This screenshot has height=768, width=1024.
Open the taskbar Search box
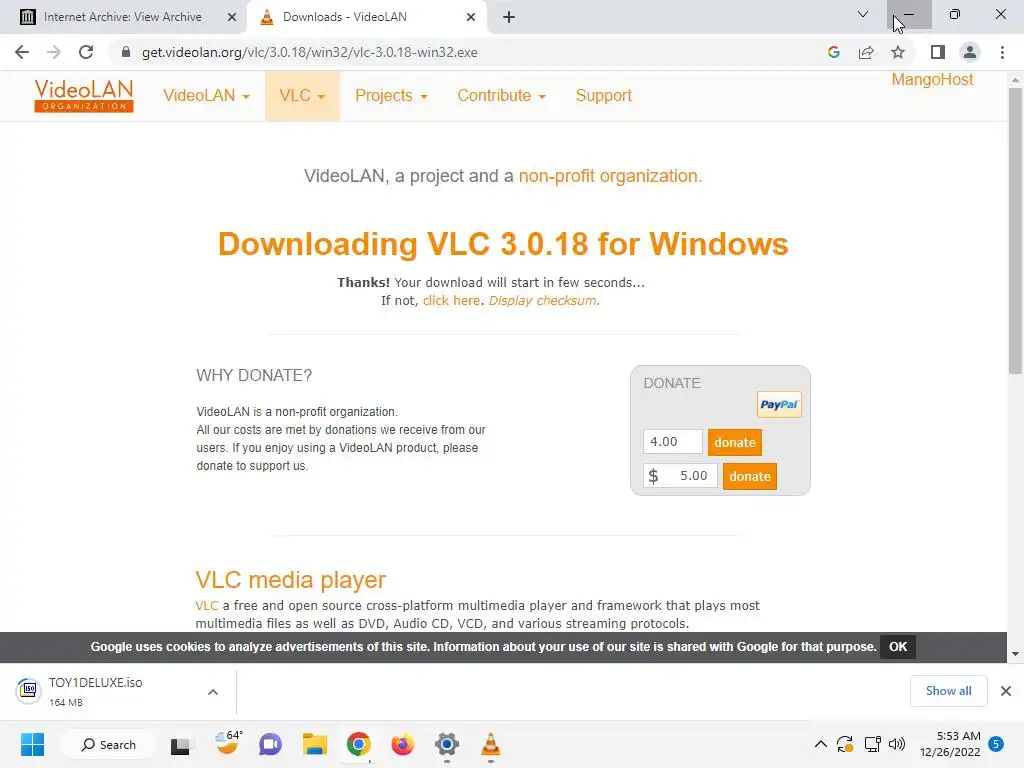pyautogui.click(x=108, y=744)
